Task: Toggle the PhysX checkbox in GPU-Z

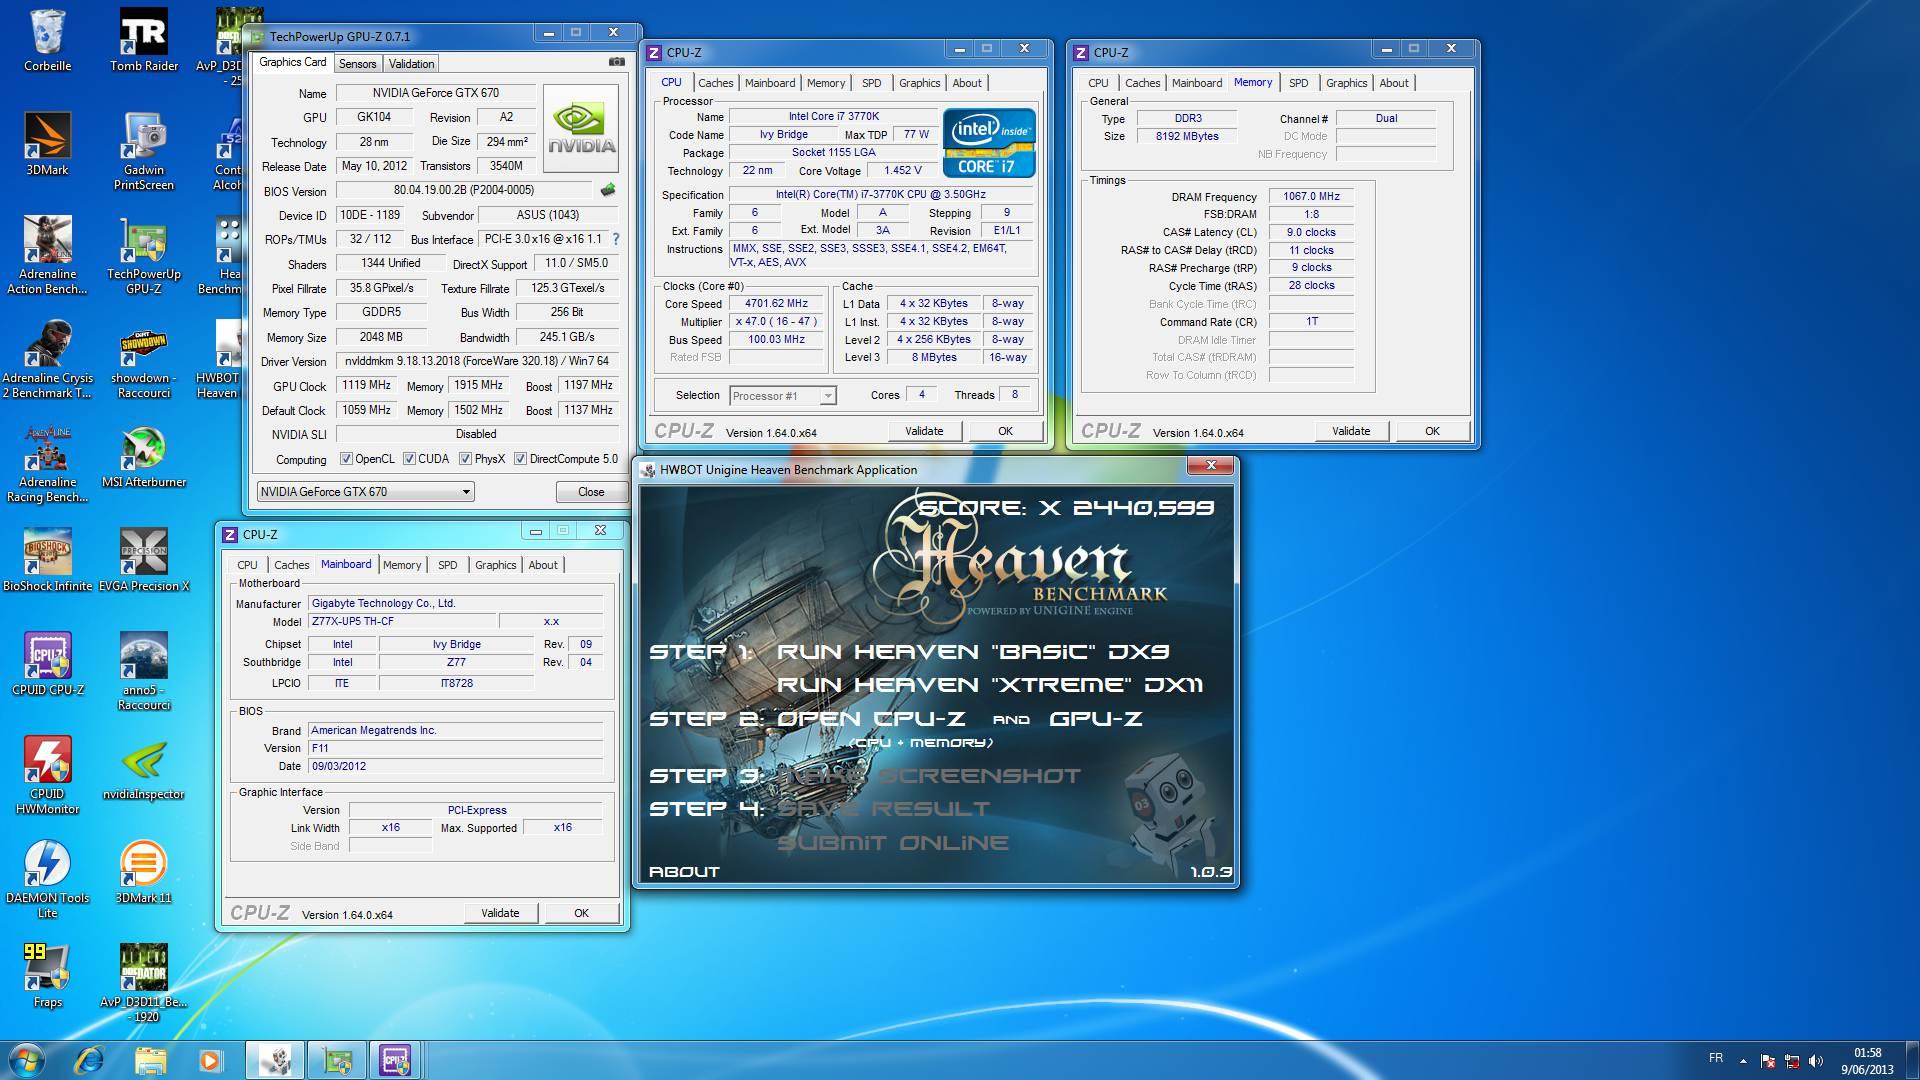Action: (465, 459)
